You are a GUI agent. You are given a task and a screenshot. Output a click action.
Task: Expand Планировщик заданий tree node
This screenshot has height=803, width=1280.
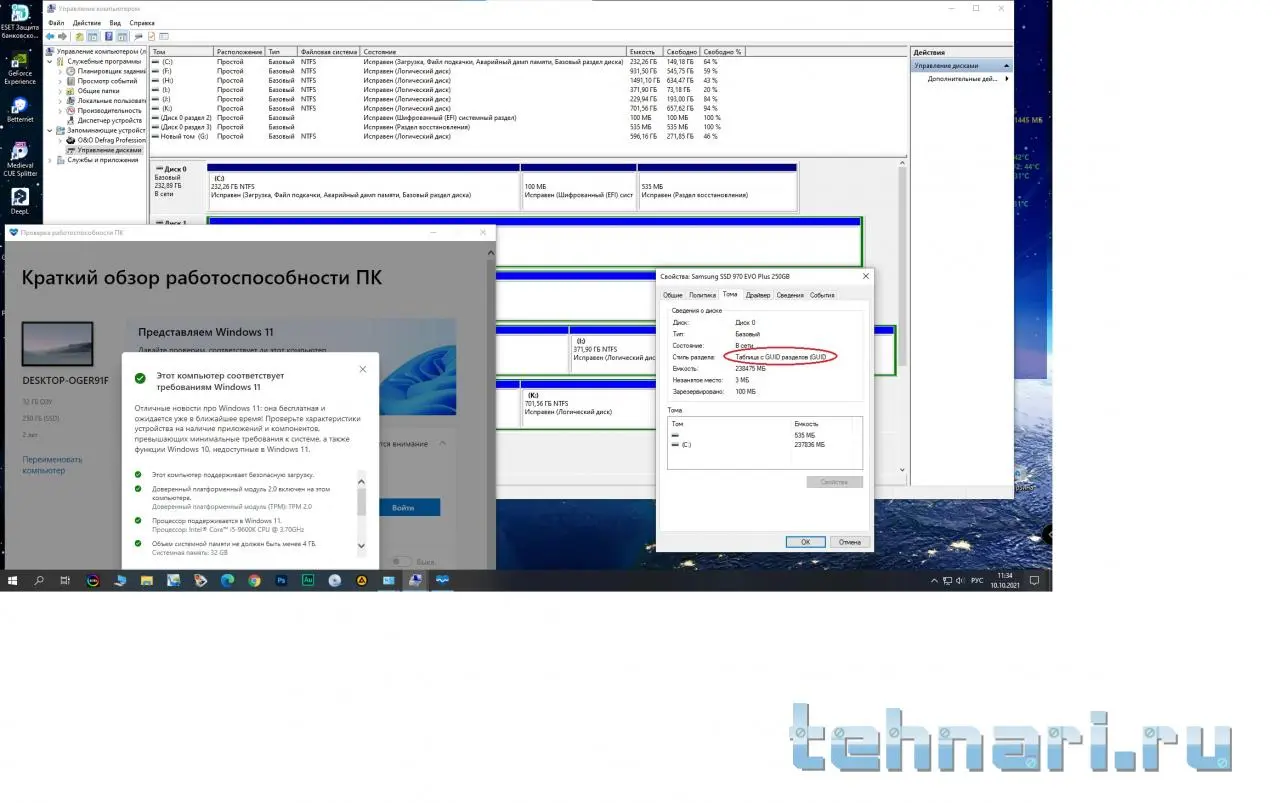tap(60, 71)
